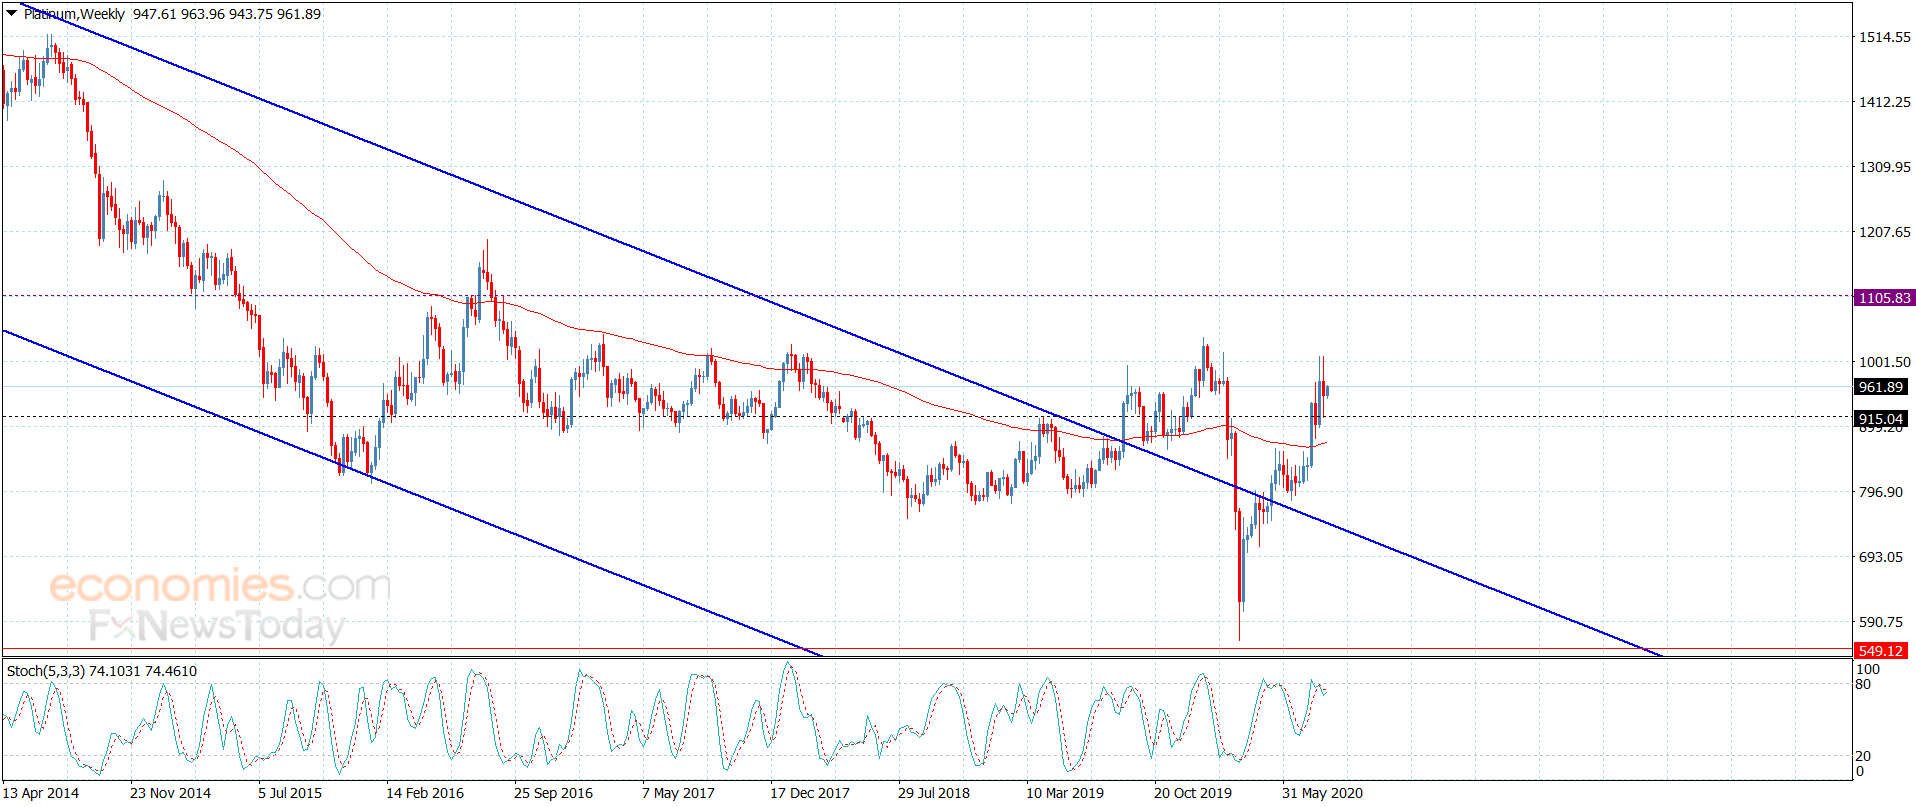Click the 20 level on stochastic scale

(1864, 756)
